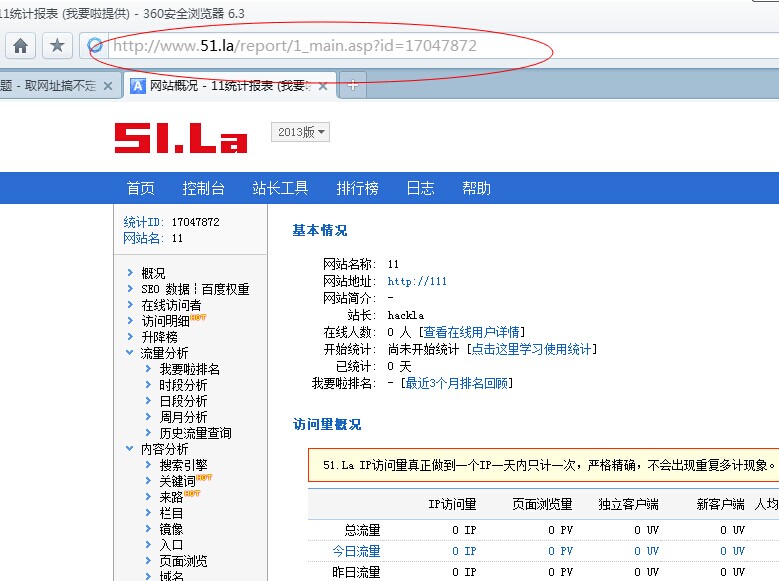Click the page loading icon in address bar

click(x=95, y=46)
